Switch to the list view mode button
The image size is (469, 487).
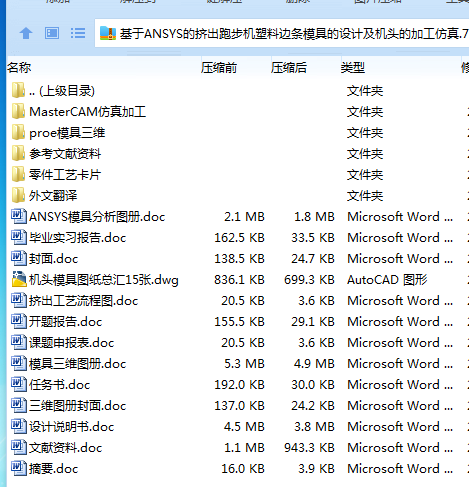point(78,33)
